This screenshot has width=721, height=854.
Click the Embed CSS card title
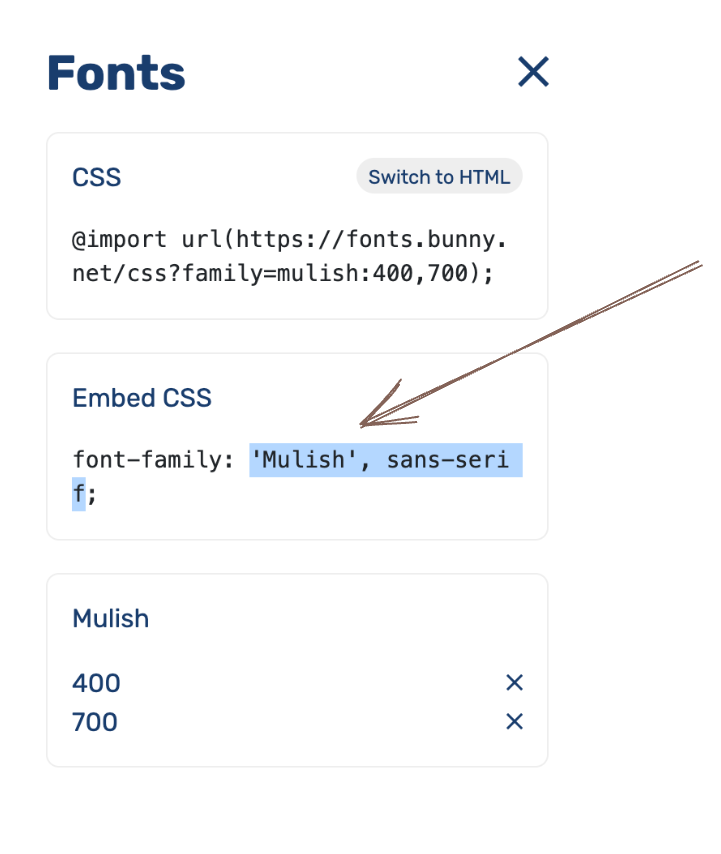click(x=142, y=398)
